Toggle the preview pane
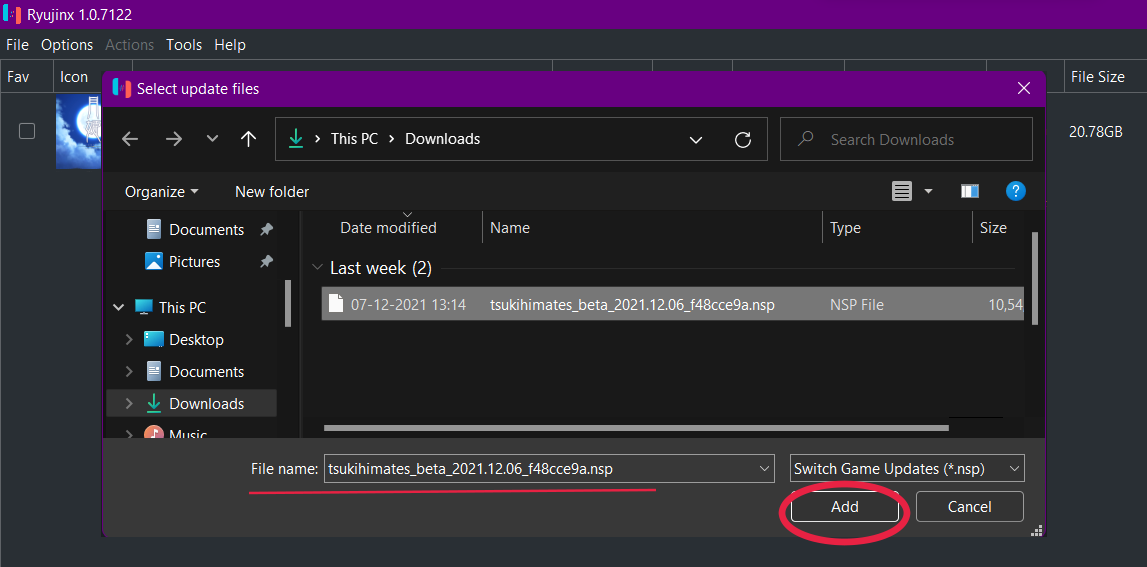Image resolution: width=1147 pixels, height=567 pixels. 970,192
